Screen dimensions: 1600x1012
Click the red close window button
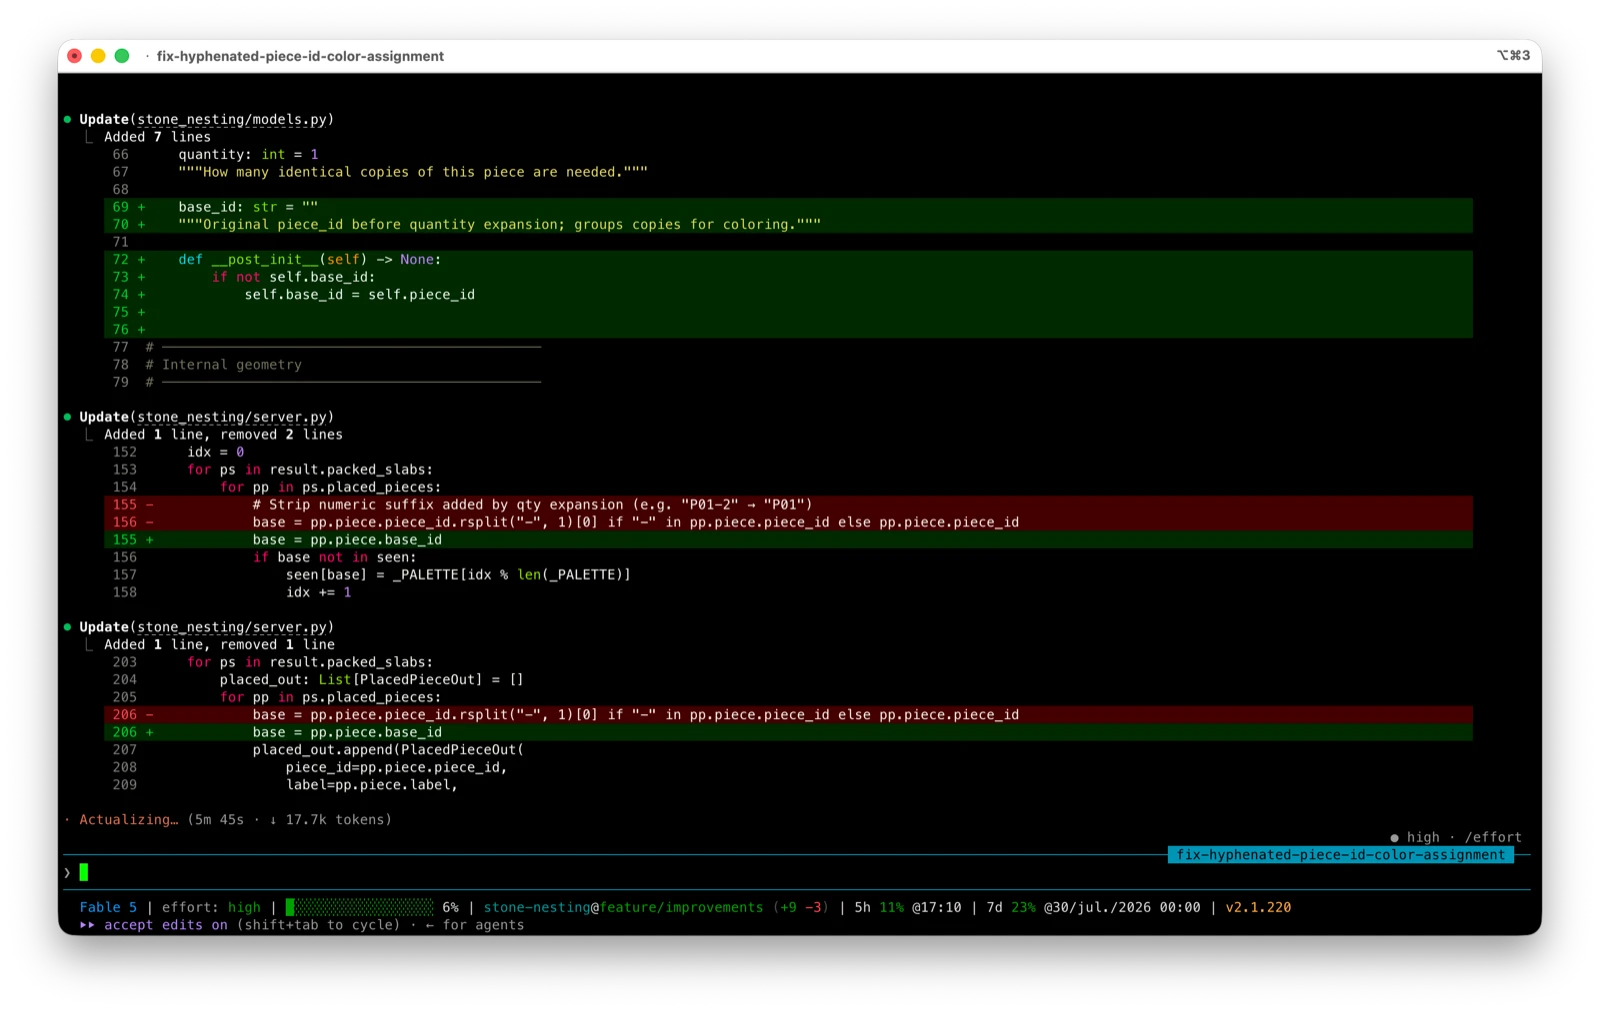pos(74,56)
